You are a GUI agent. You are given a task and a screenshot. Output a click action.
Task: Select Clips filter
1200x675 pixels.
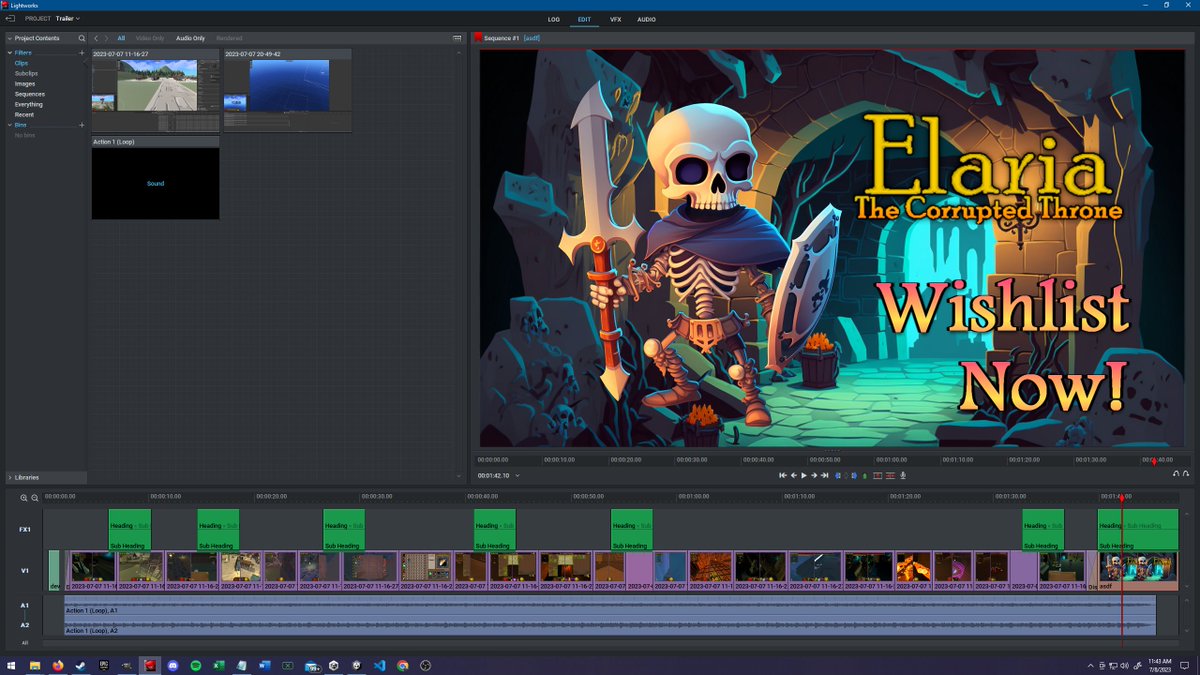point(22,63)
